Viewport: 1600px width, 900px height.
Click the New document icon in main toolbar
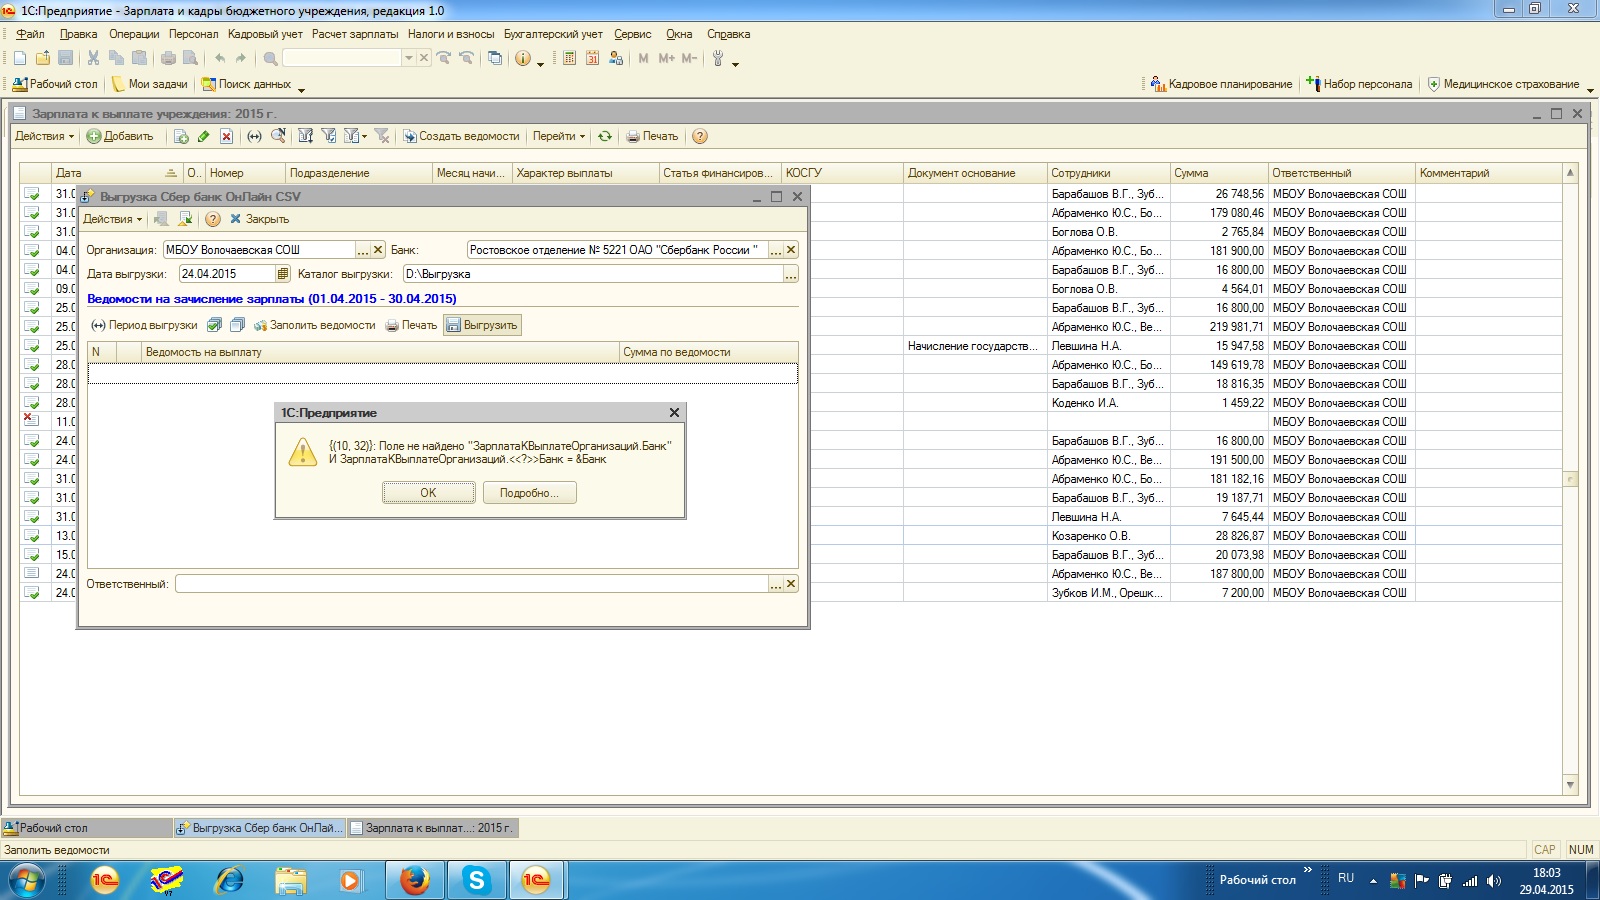(19, 58)
